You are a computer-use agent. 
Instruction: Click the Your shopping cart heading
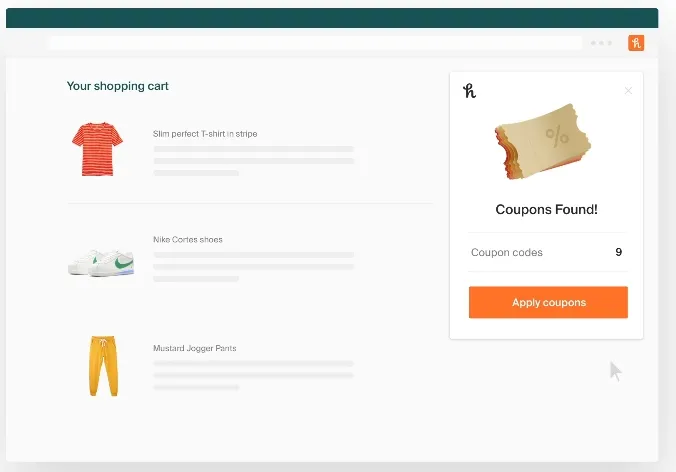117,86
